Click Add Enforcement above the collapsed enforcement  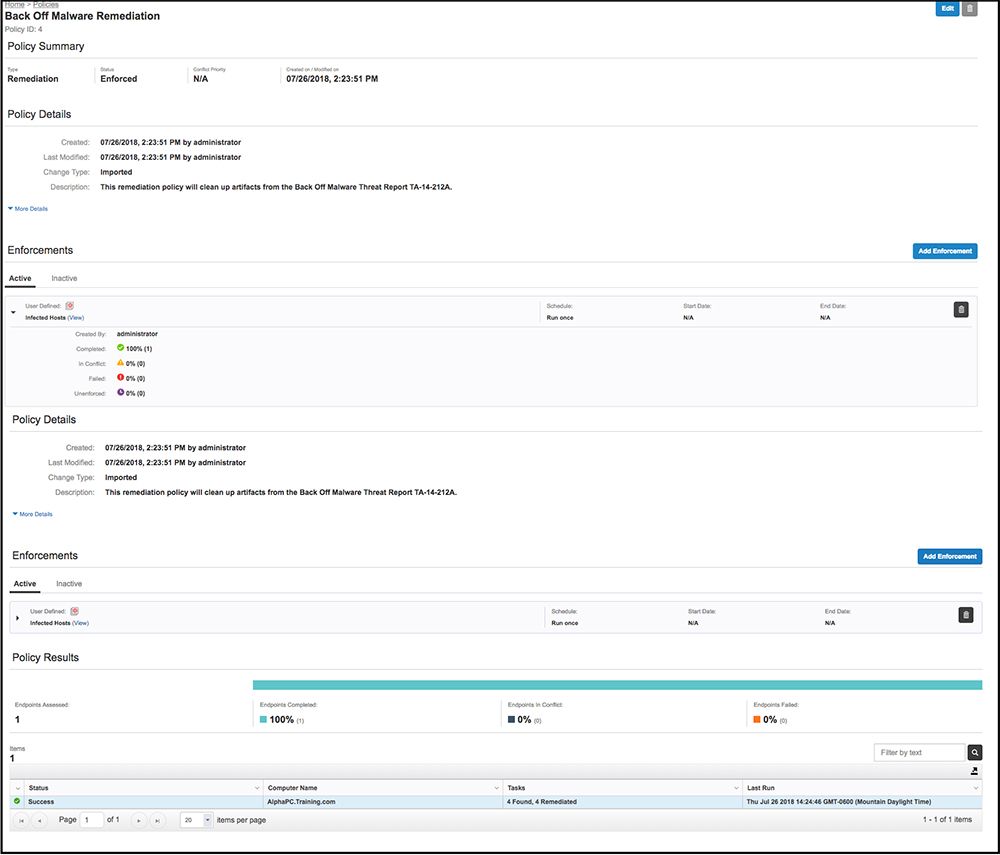pos(950,557)
